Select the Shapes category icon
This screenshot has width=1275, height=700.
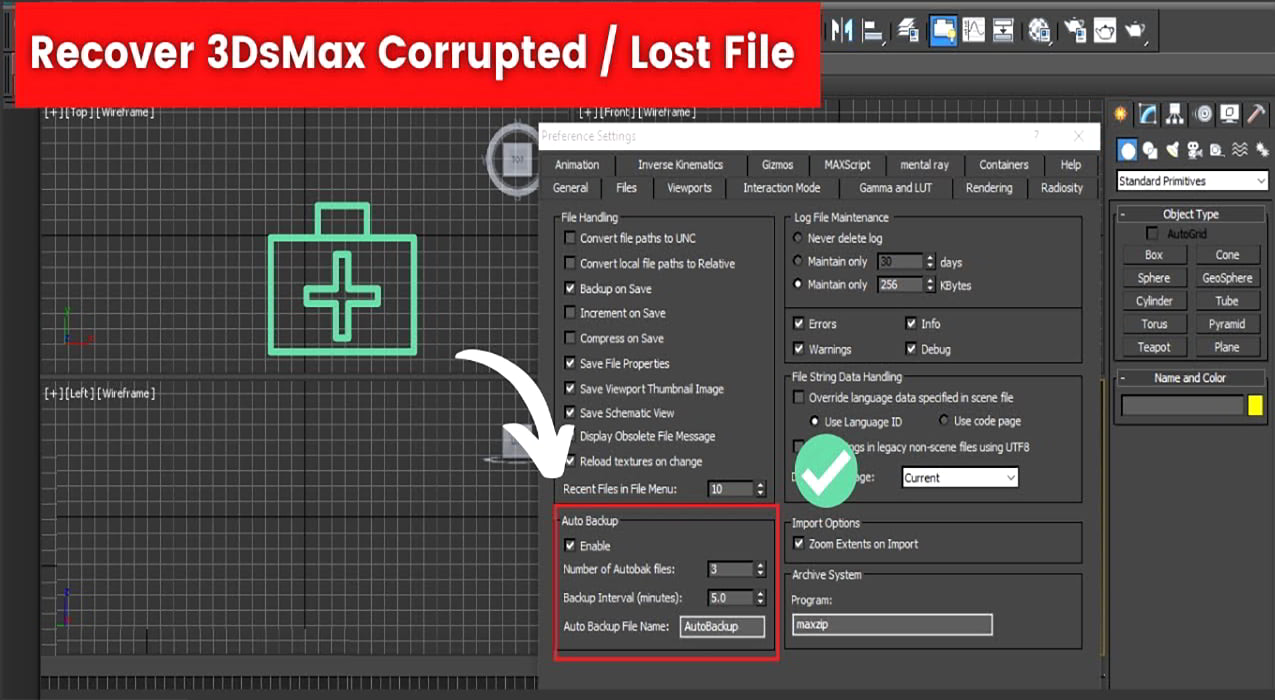[1150, 150]
